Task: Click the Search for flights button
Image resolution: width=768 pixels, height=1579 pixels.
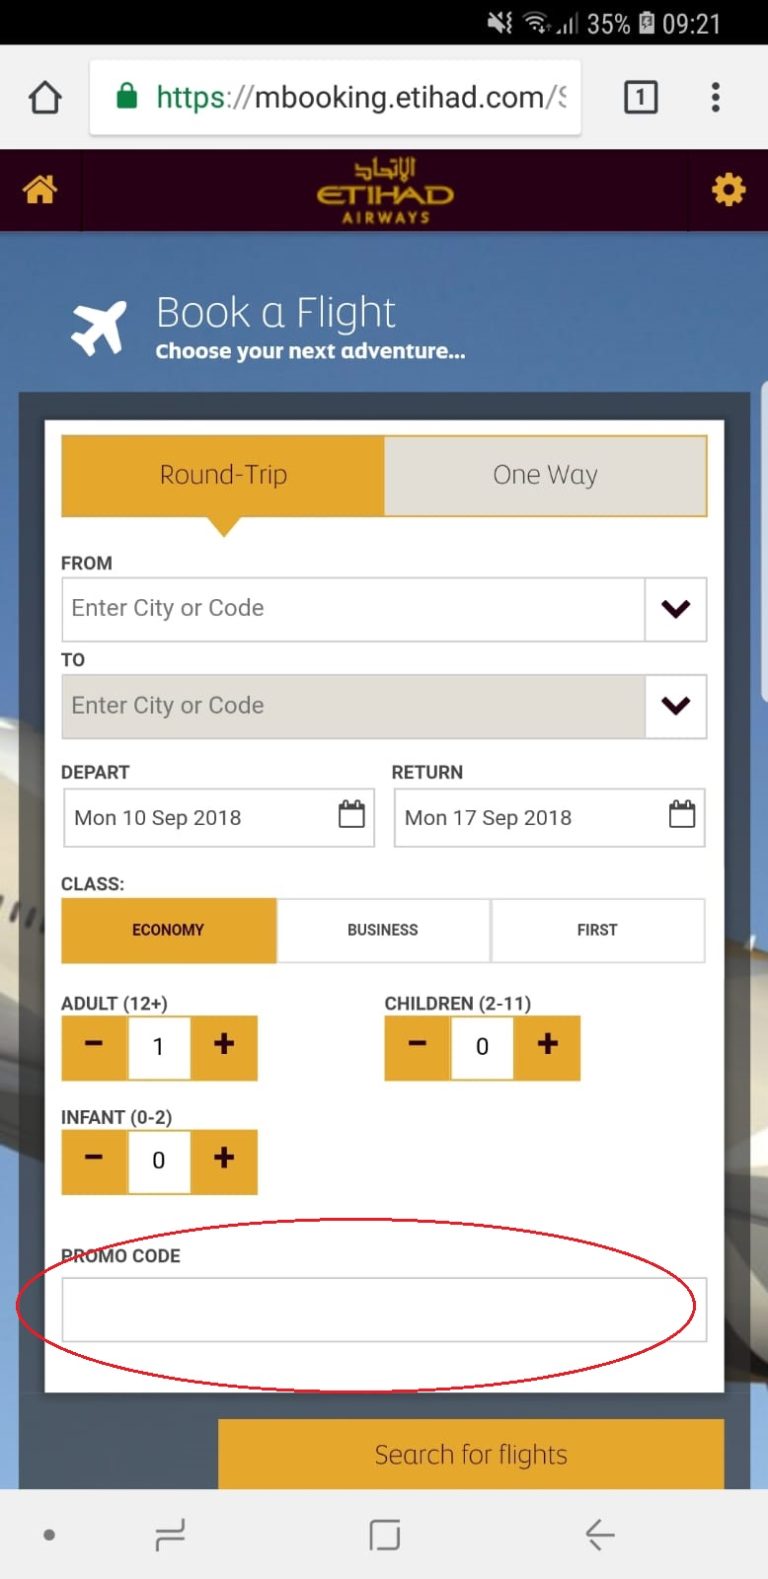Action: [470, 1455]
